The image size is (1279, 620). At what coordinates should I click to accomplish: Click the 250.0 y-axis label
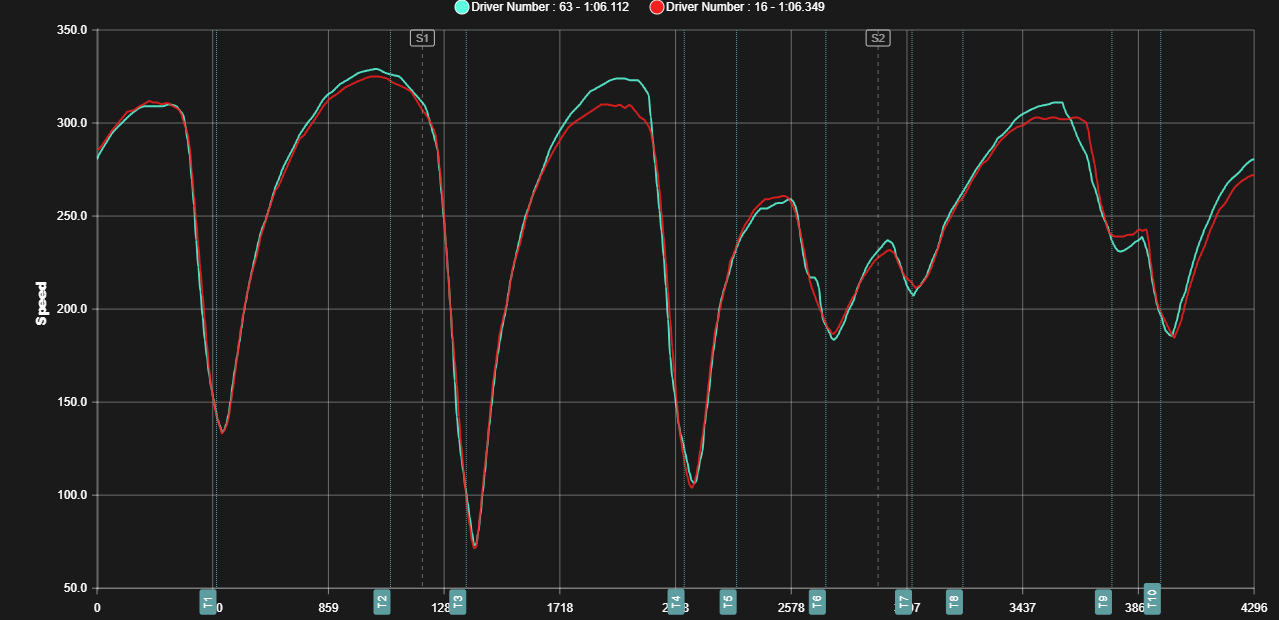[x=72, y=216]
